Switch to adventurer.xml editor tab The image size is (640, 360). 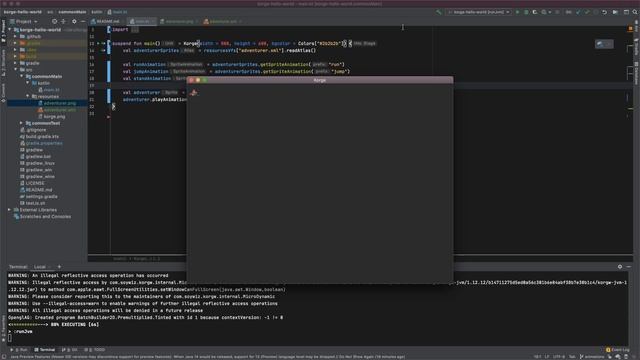pos(222,21)
